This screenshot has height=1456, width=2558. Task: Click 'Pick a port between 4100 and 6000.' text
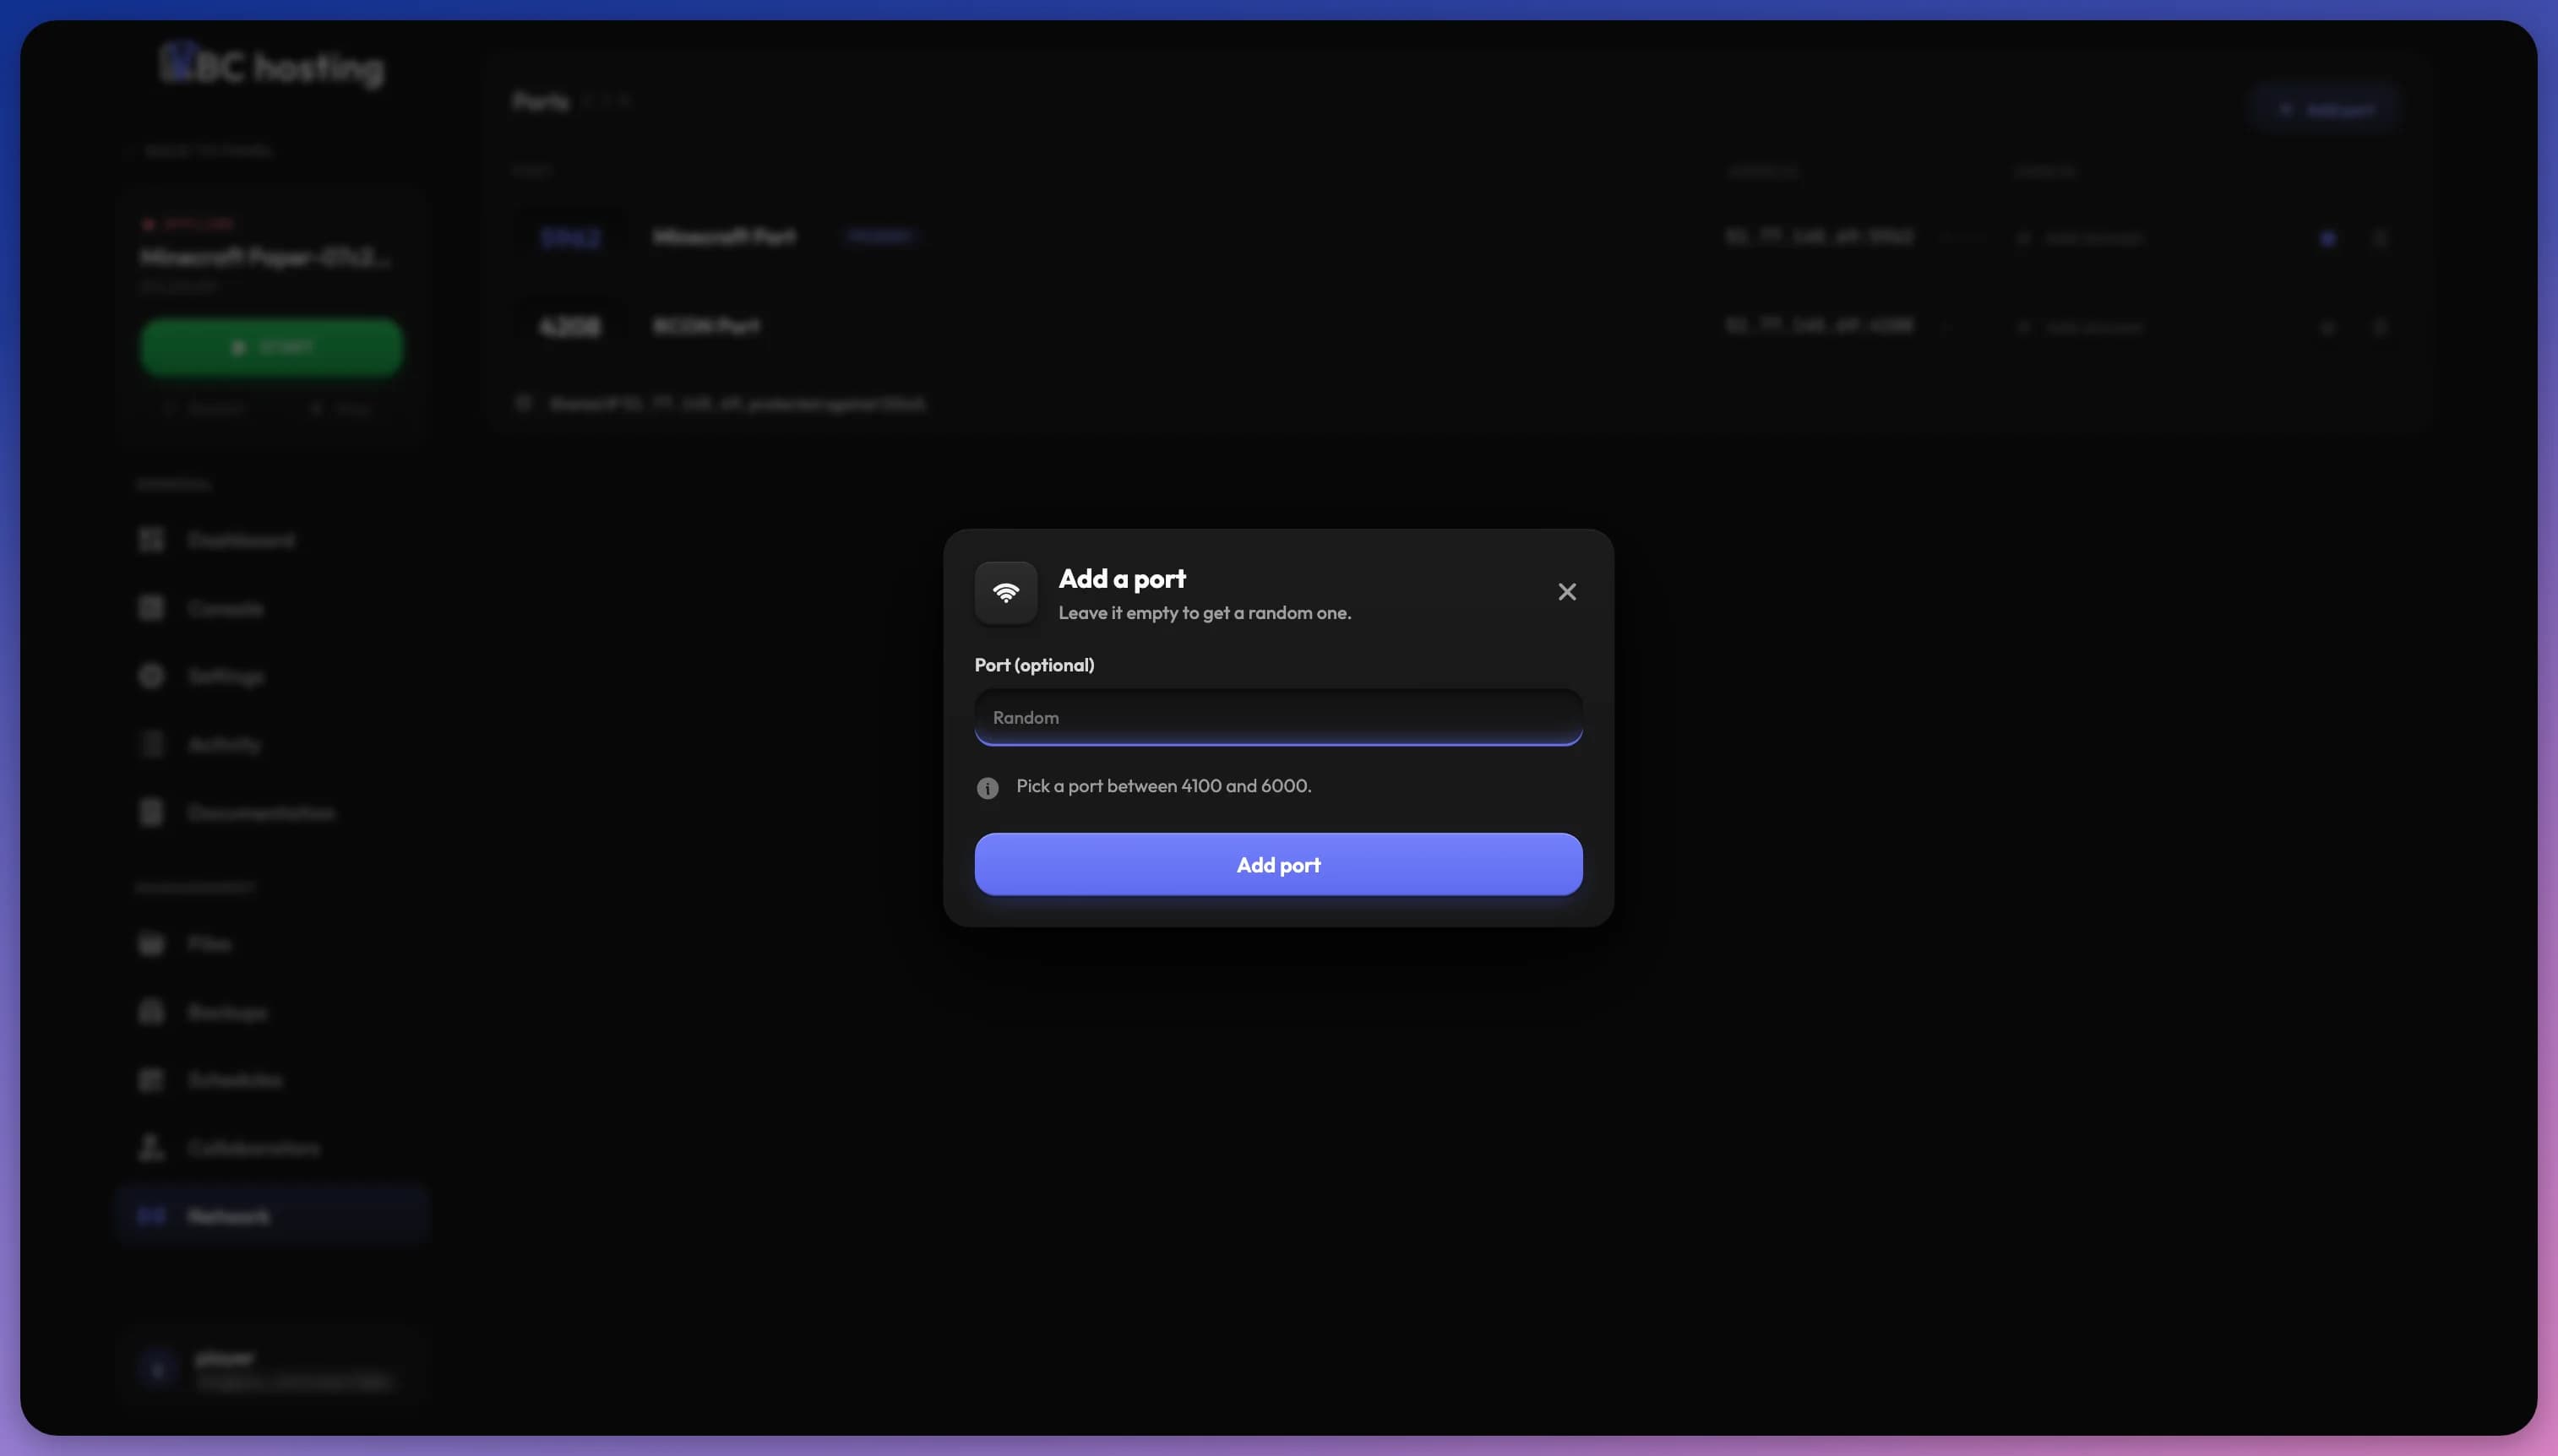pyautogui.click(x=1164, y=786)
